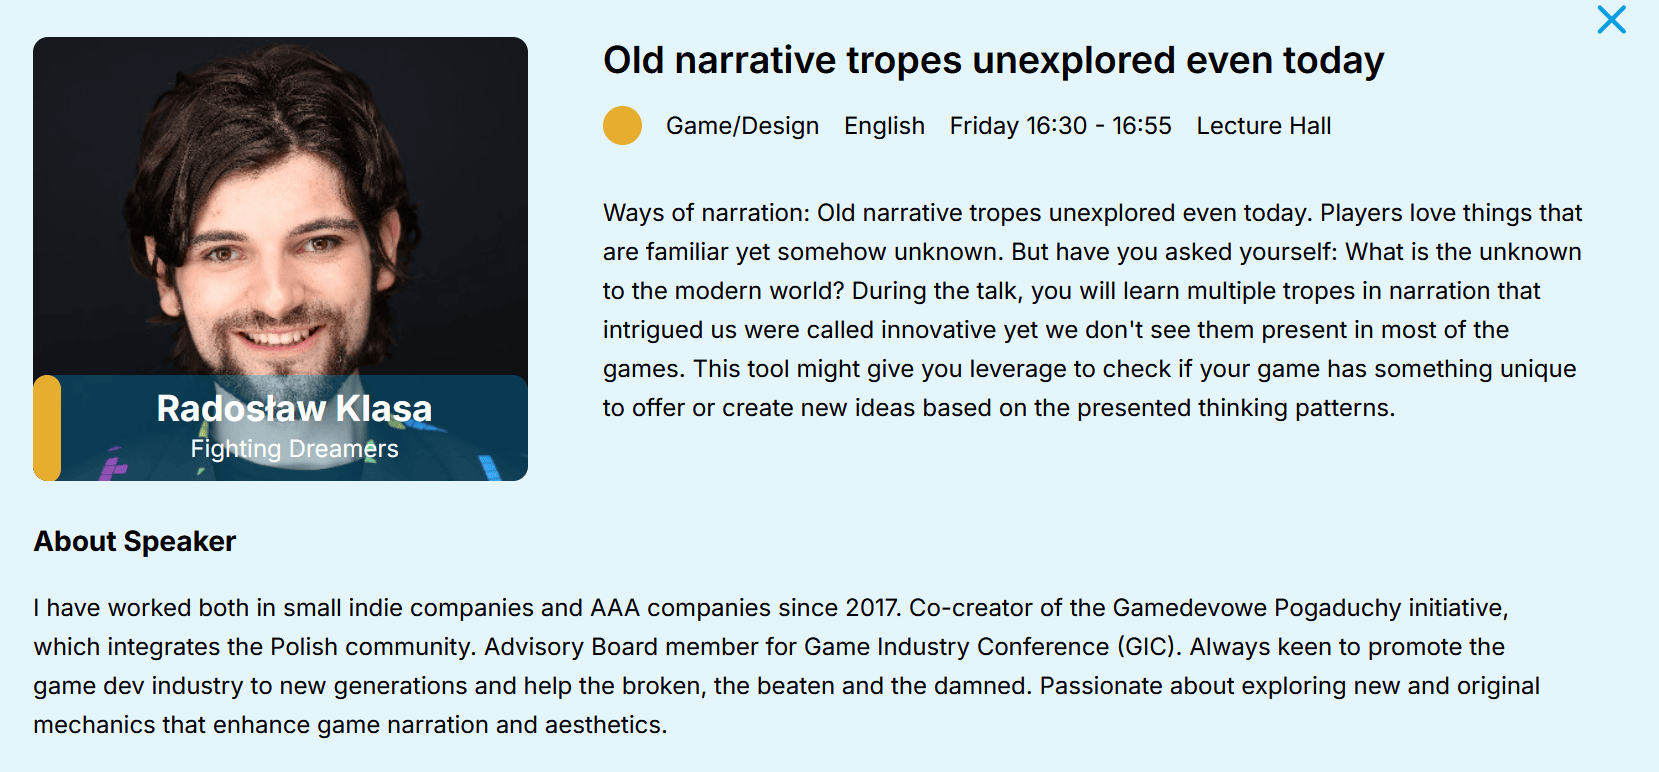This screenshot has width=1659, height=772.
Task: Close the talk details popup
Action: (1611, 20)
